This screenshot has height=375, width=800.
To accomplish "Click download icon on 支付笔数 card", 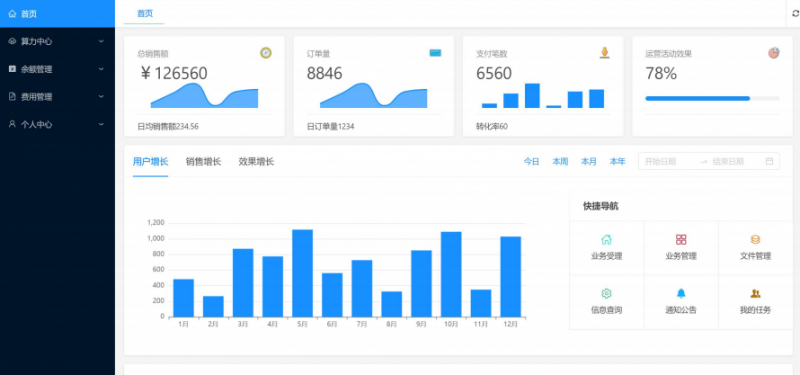I will (x=605, y=53).
